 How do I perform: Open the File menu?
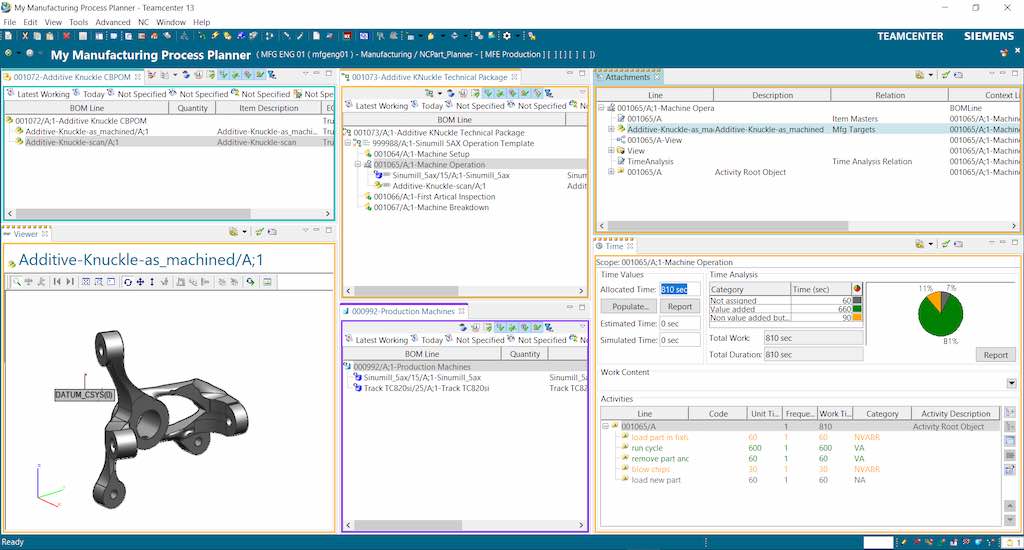(10, 22)
